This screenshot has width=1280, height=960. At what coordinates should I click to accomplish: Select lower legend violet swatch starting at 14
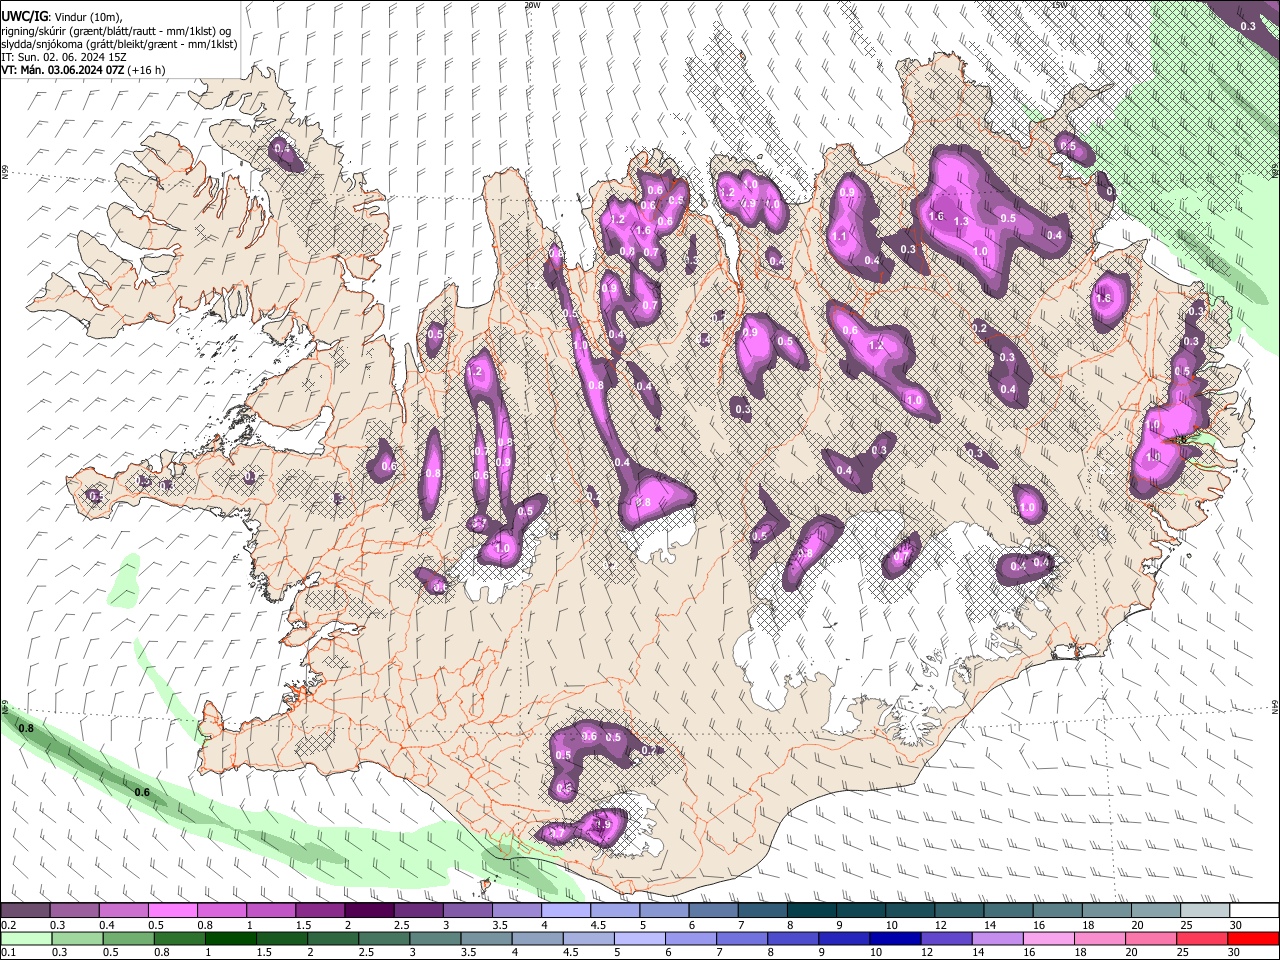[x=999, y=938]
